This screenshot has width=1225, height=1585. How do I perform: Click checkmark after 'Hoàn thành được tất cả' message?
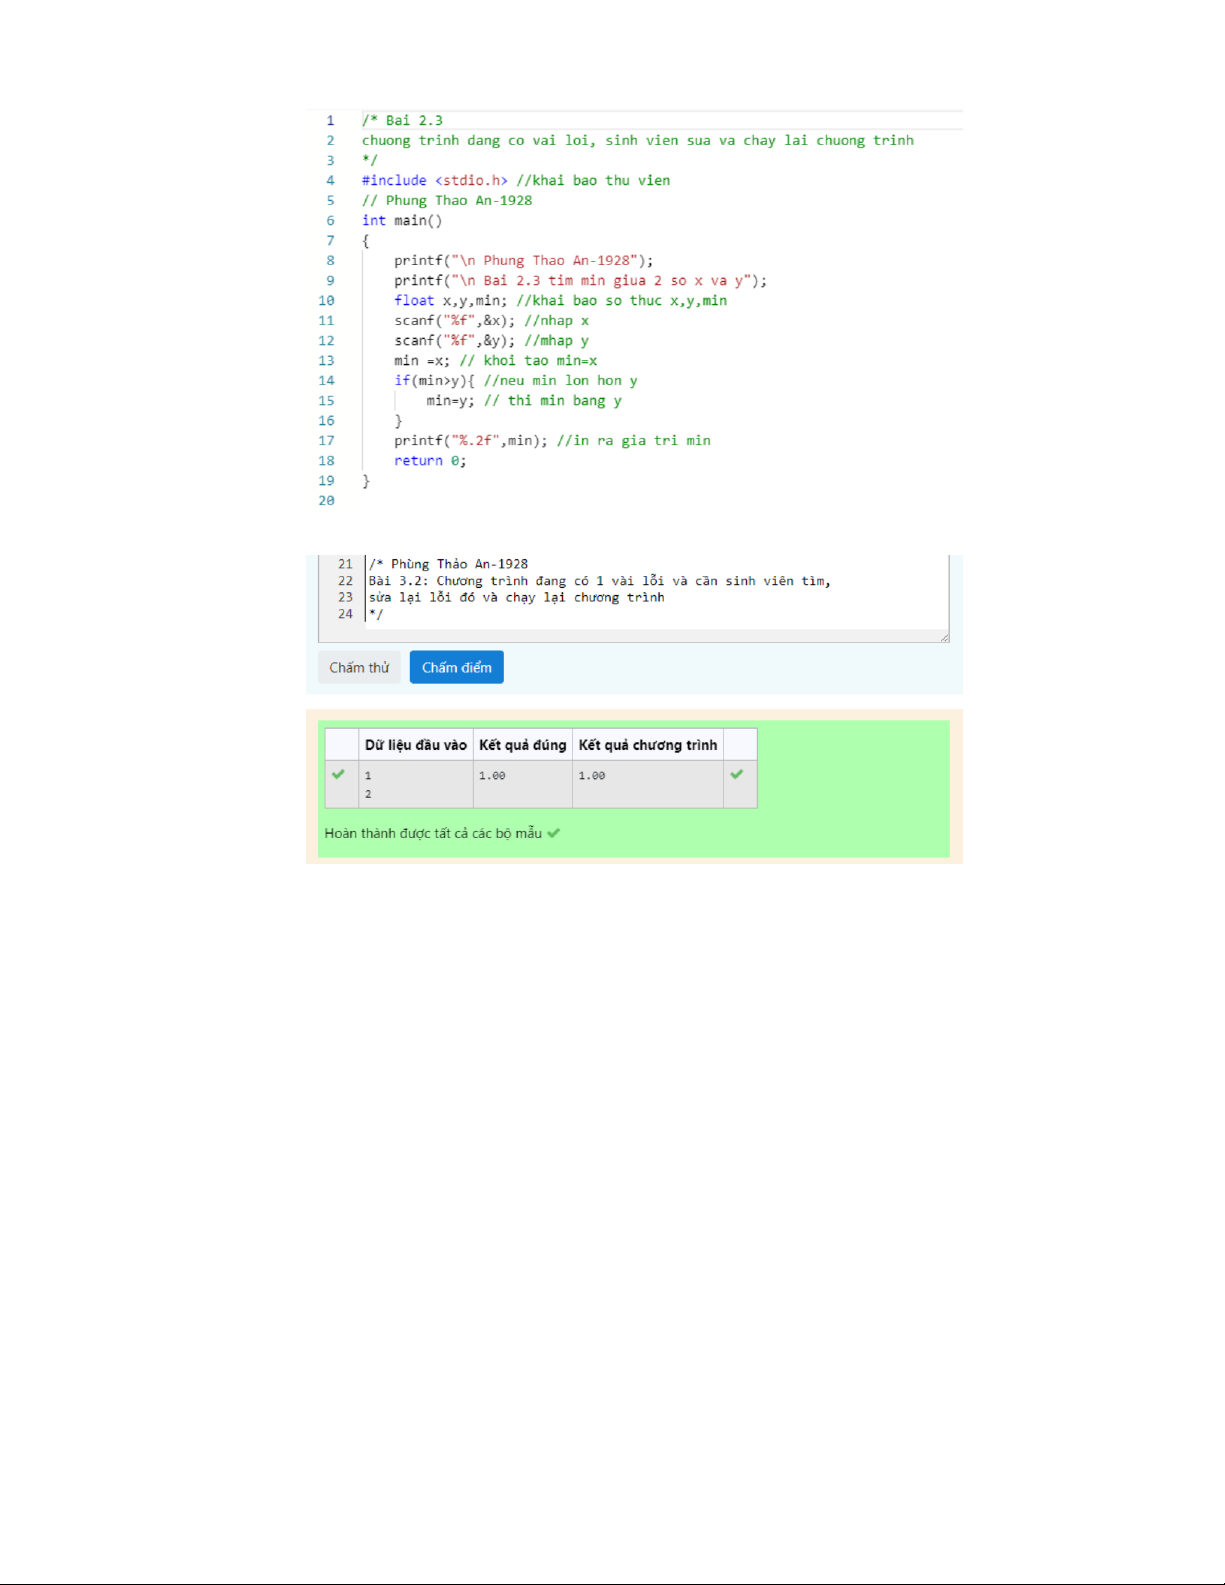pos(554,833)
